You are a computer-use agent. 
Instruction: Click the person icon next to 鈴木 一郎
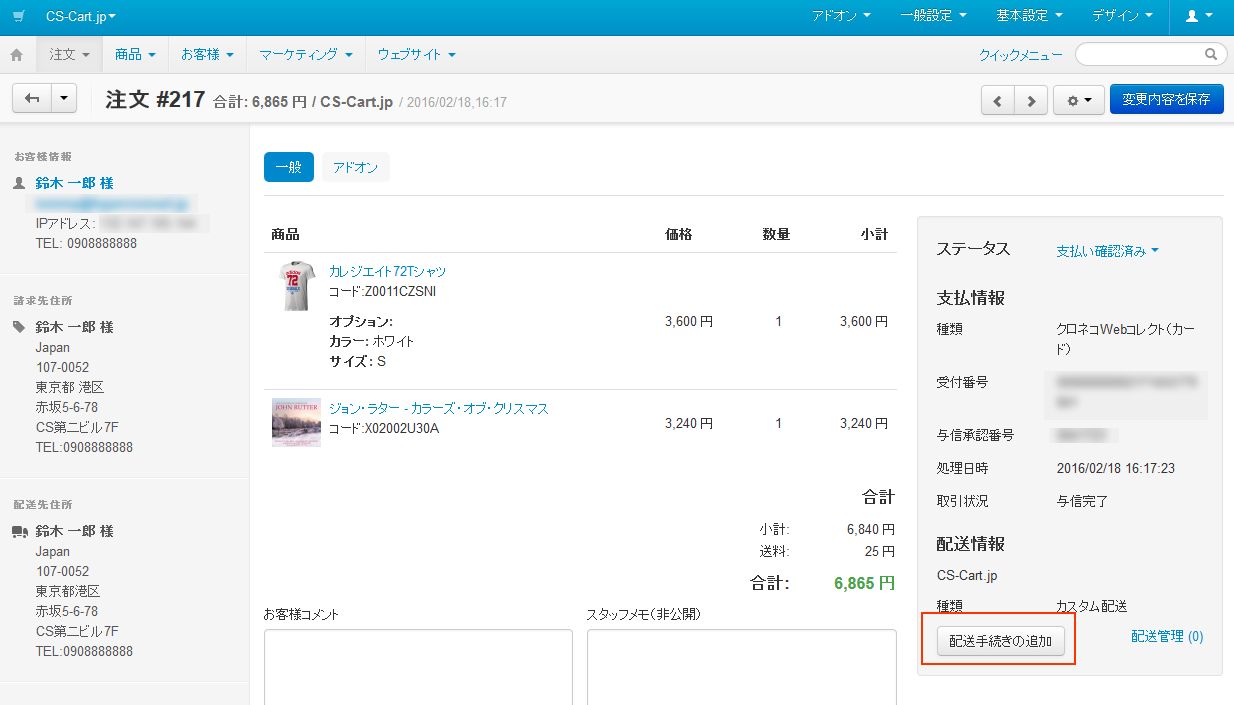pos(20,182)
